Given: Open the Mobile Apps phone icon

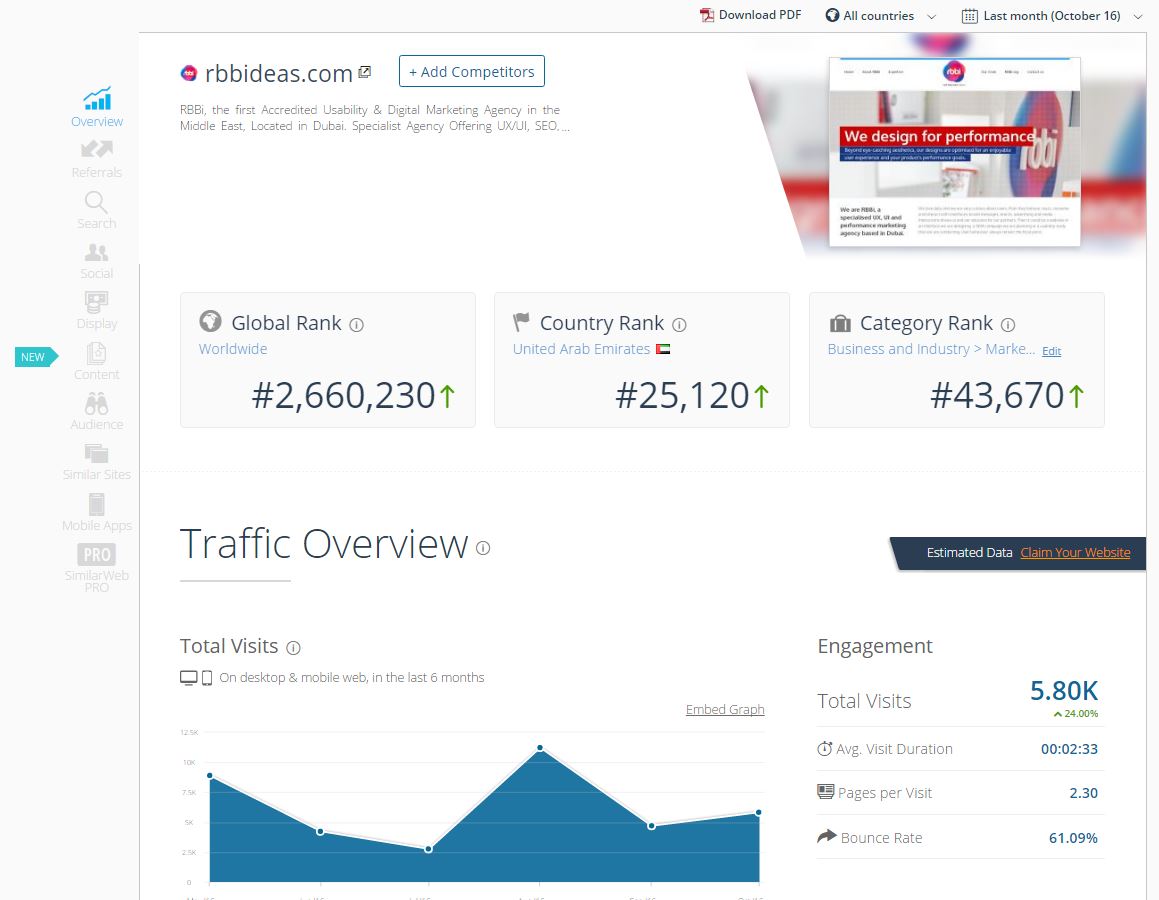Looking at the screenshot, I should pyautogui.click(x=96, y=504).
